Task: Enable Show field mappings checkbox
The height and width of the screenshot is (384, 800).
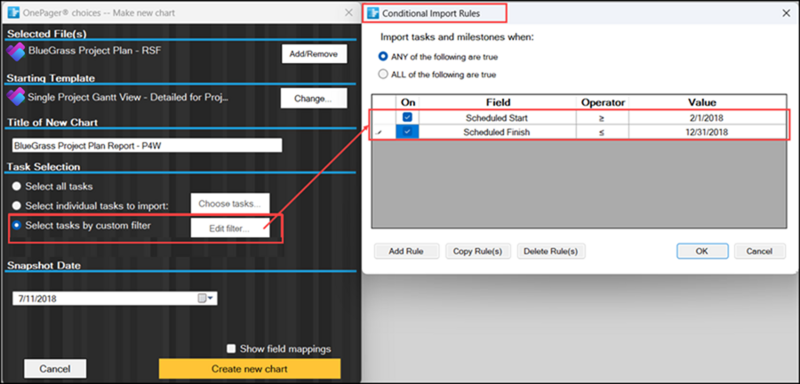Action: tap(231, 349)
